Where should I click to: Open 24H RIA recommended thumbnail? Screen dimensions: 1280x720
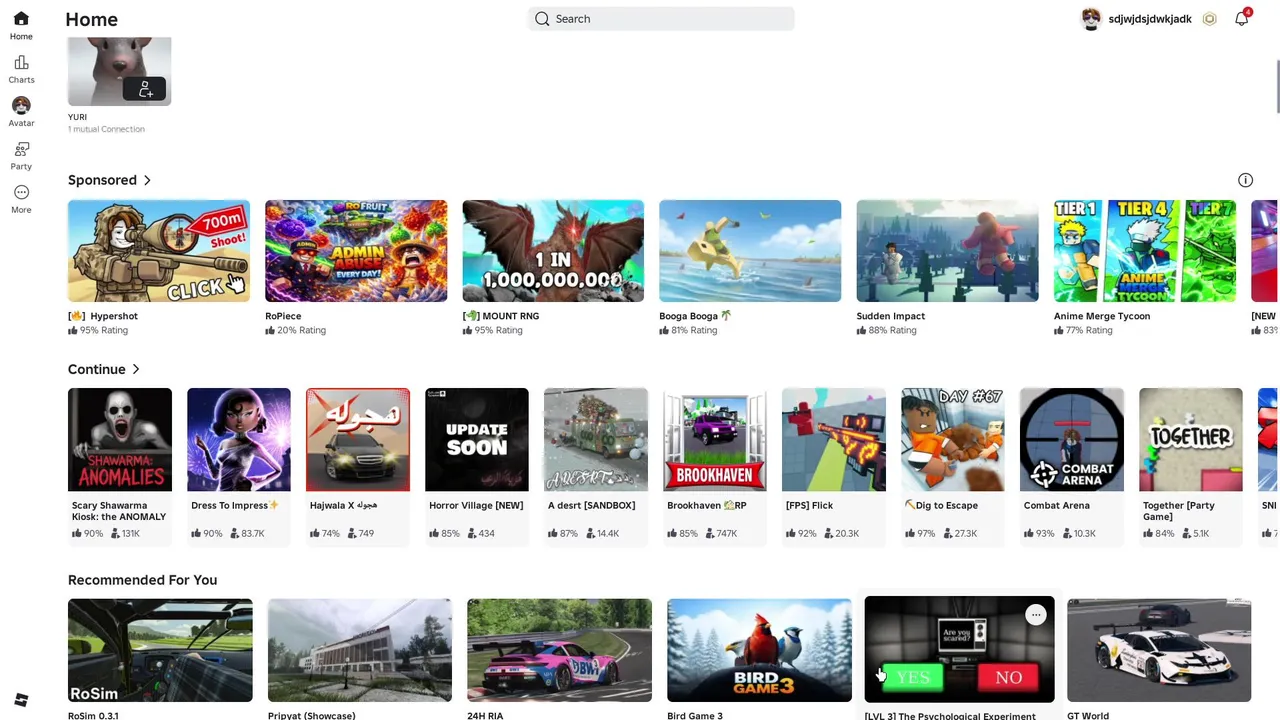point(560,650)
